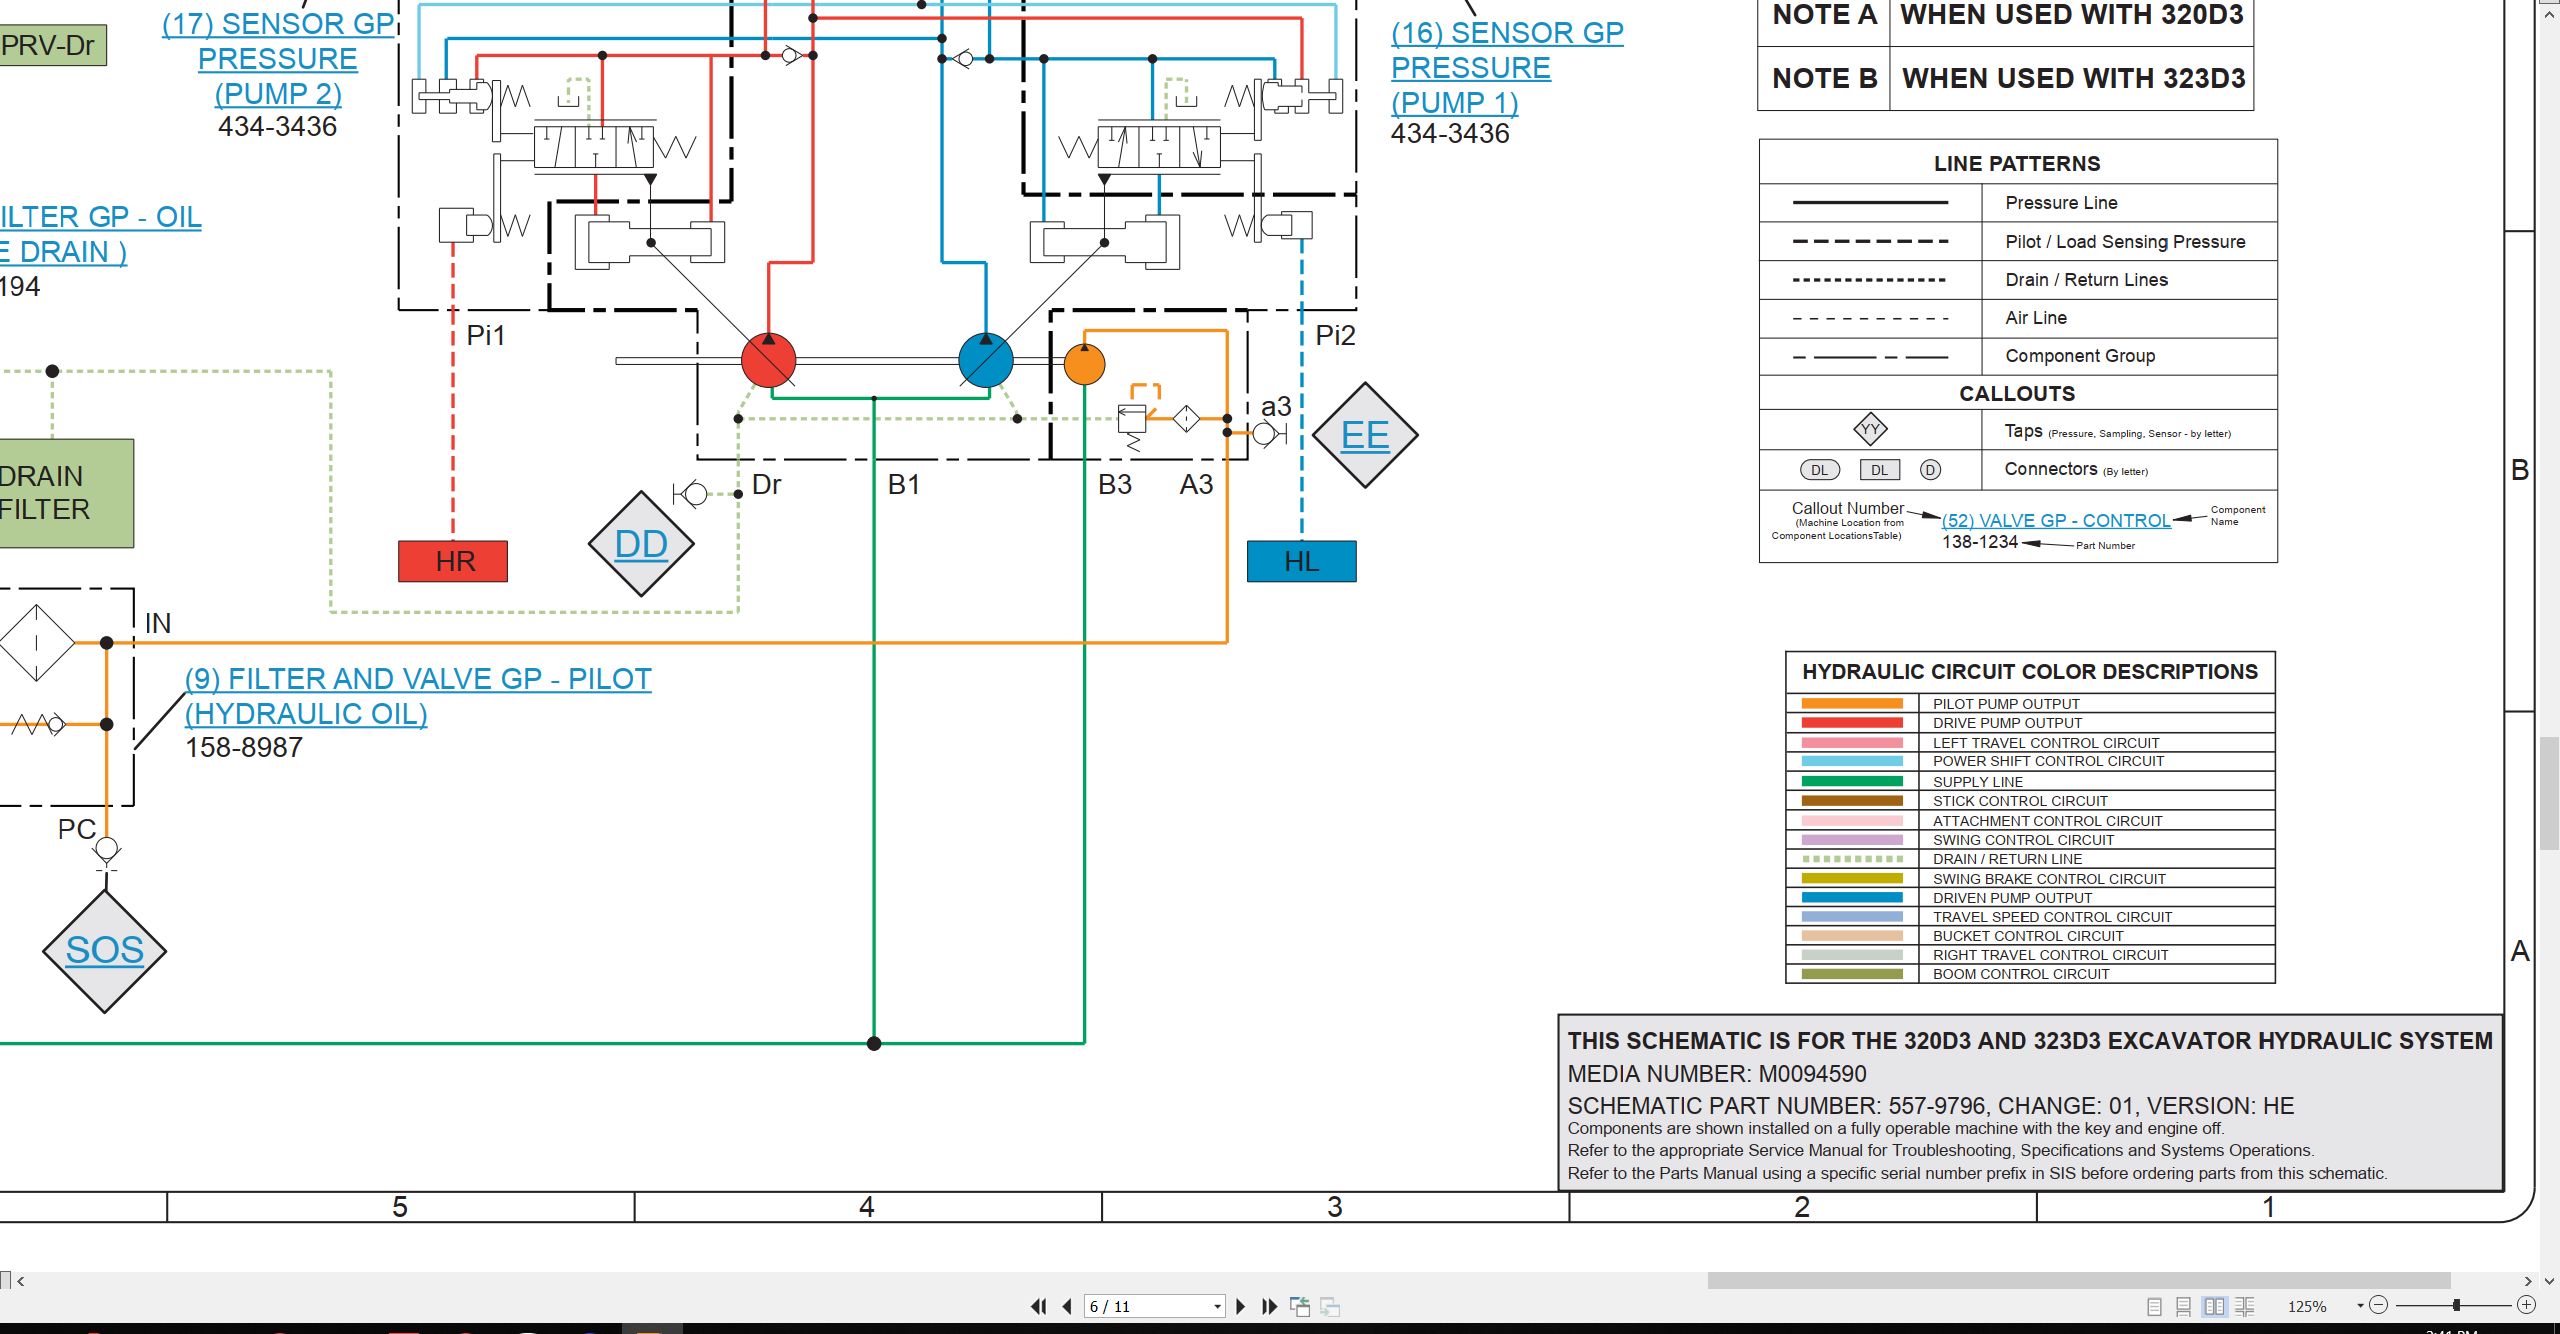Click the vertical scrollbar down arrow
Screen dimensions: 2560x1334
pyautogui.click(x=2549, y=1280)
